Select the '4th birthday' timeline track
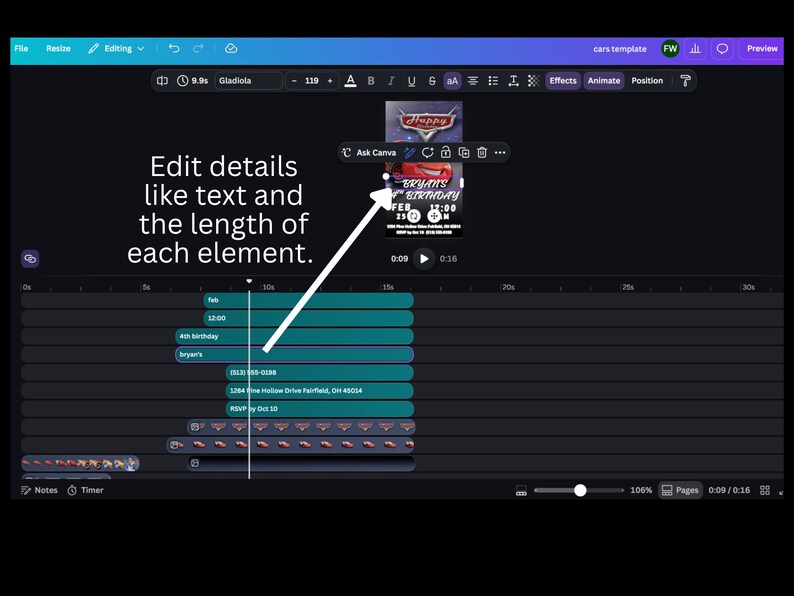The height and width of the screenshot is (596, 794). pos(294,336)
